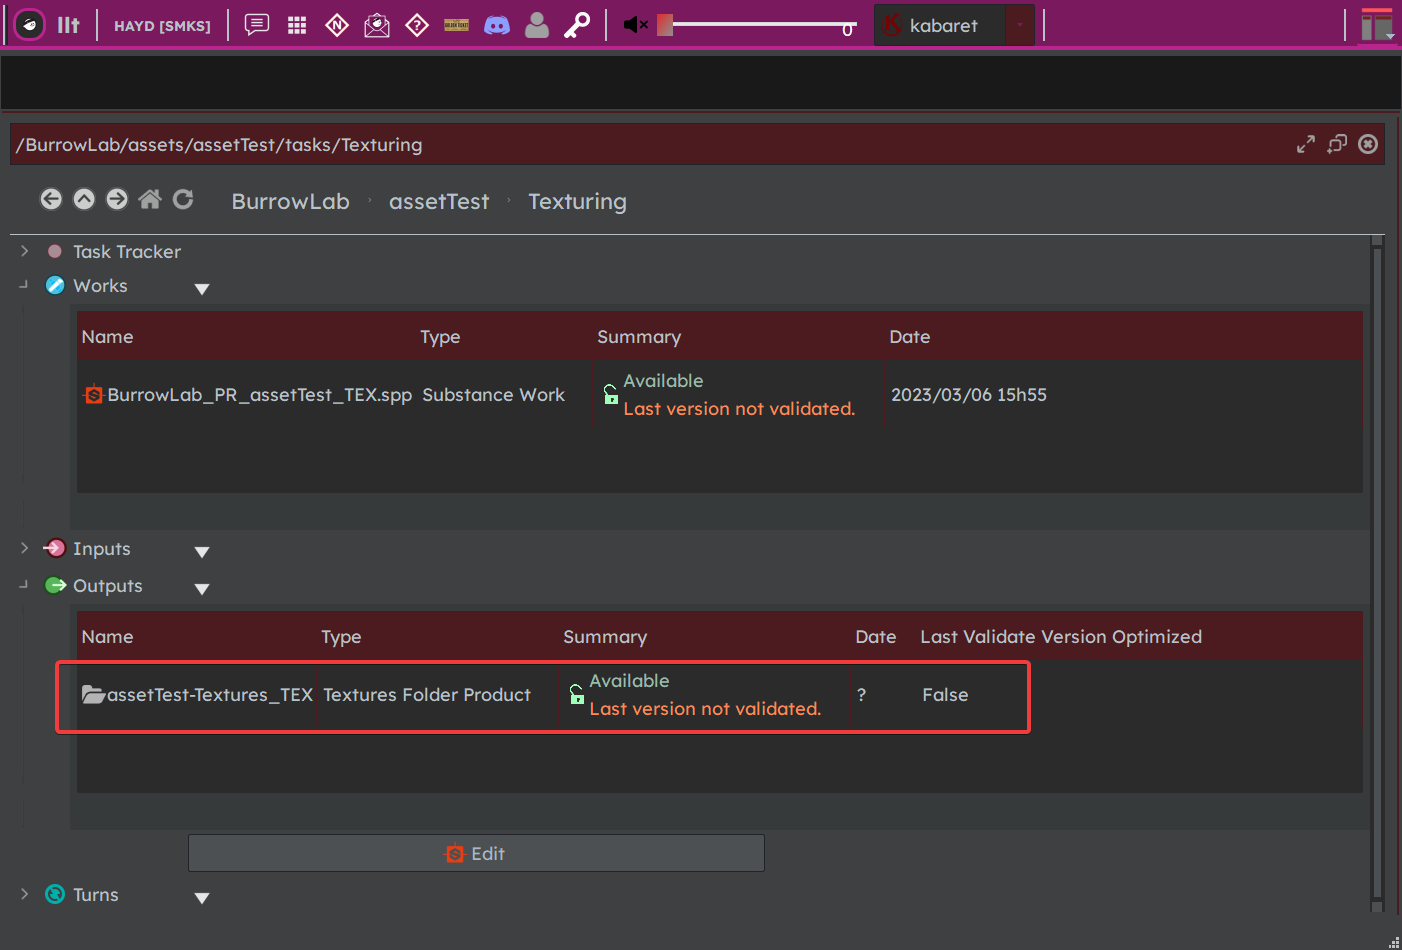Click the key icon

[x=577, y=25]
